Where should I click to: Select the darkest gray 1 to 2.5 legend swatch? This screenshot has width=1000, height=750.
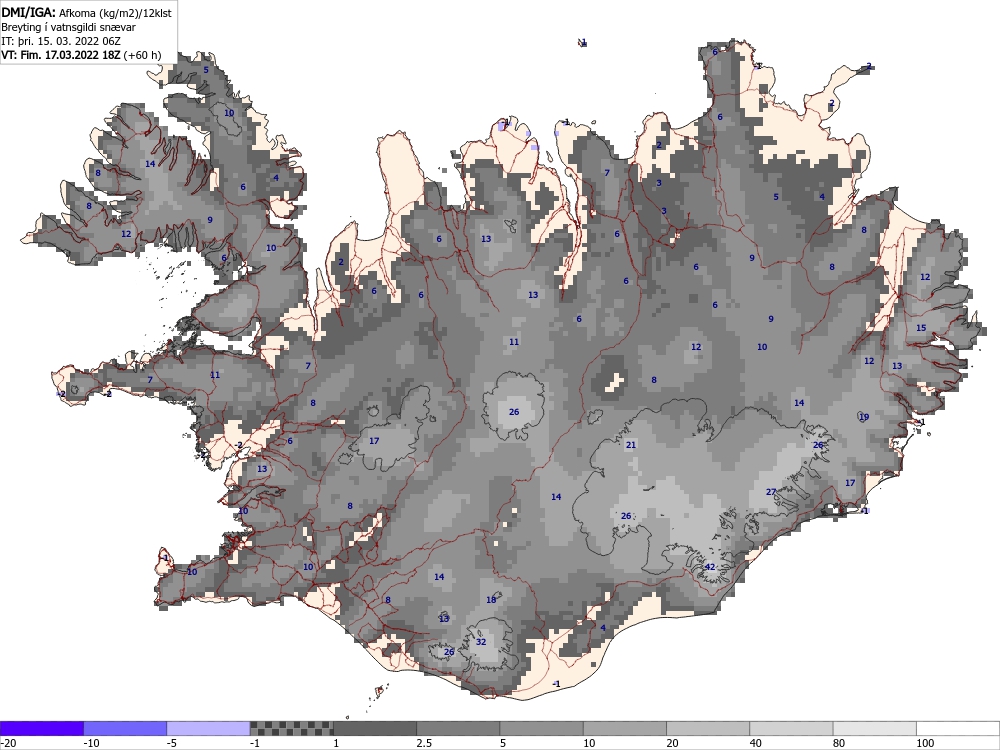[375, 728]
